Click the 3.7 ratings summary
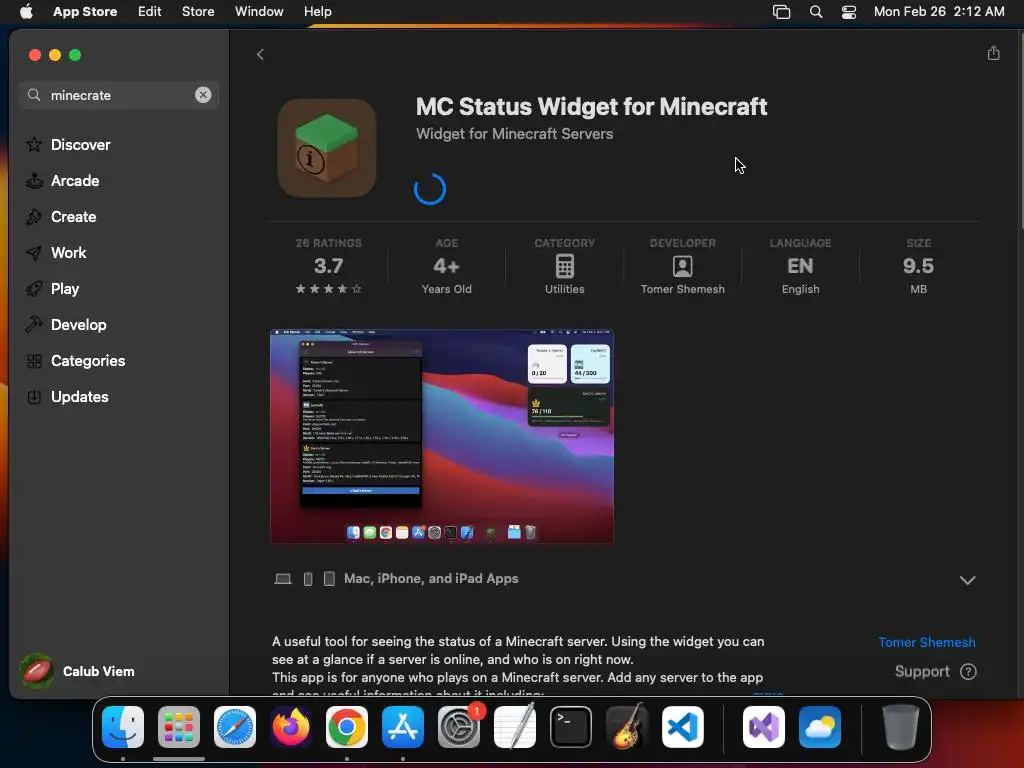This screenshot has height=768, width=1024. coord(328,266)
